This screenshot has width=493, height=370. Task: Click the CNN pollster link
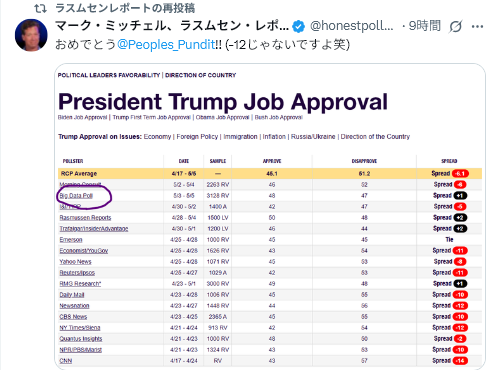click(66, 361)
